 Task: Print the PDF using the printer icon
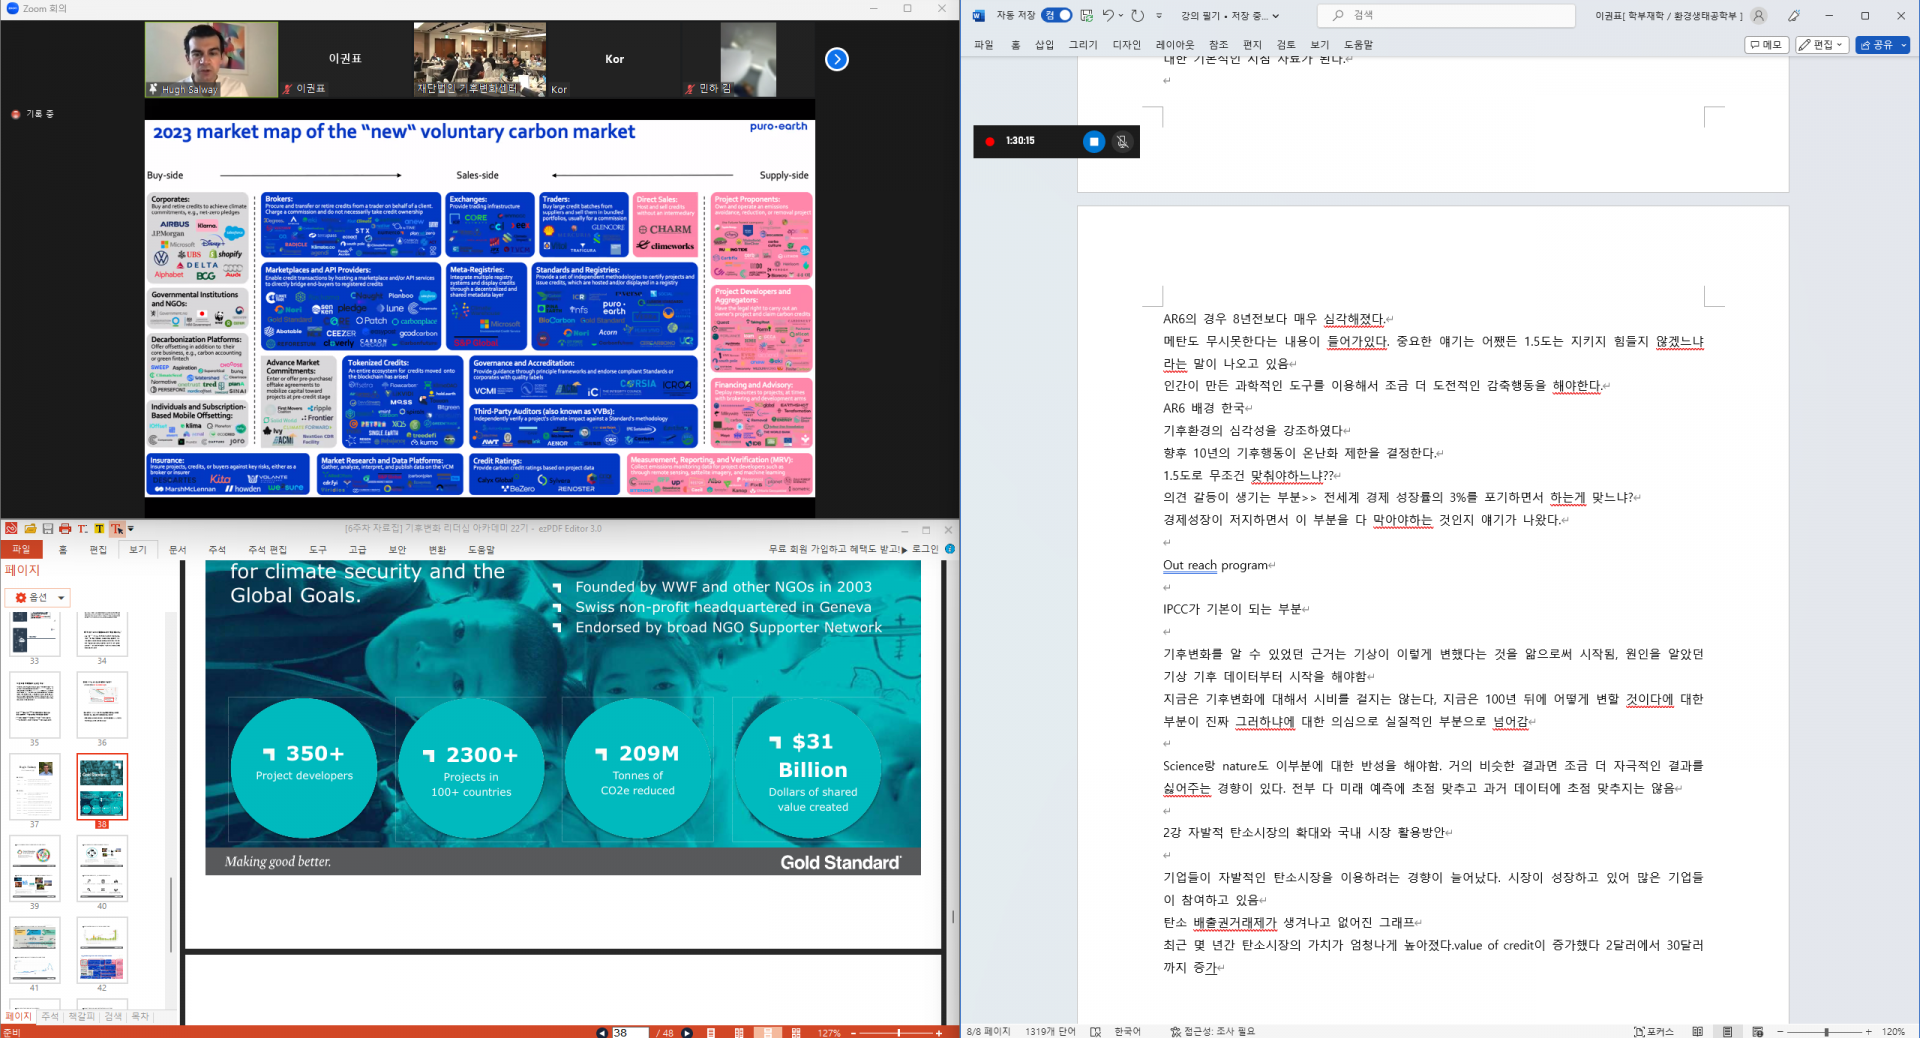[65, 529]
